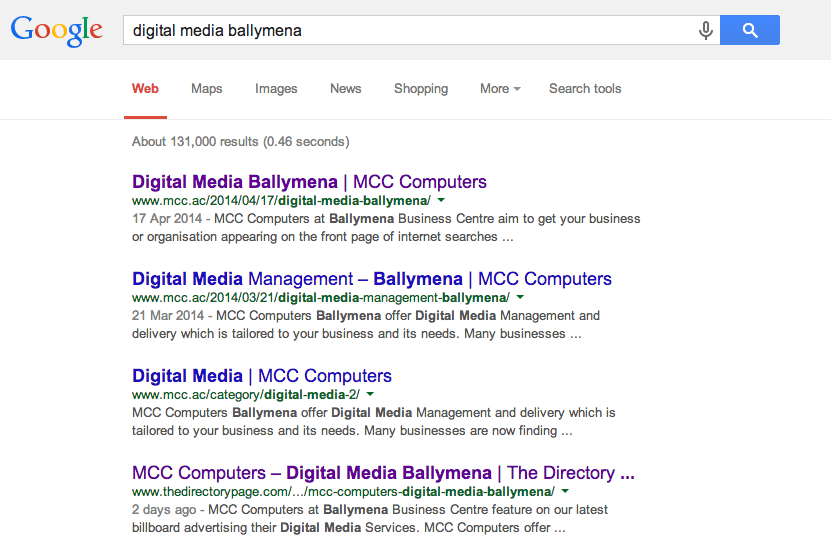Open the Shopping tab

point(421,89)
